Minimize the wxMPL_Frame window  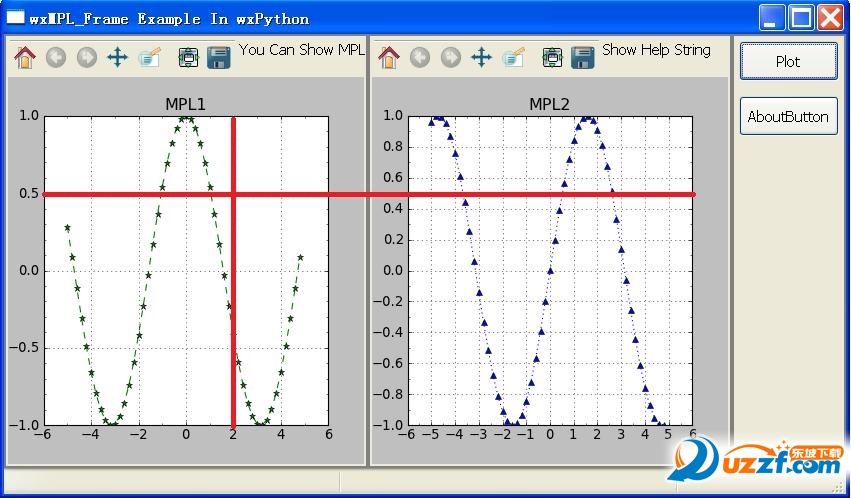point(771,18)
